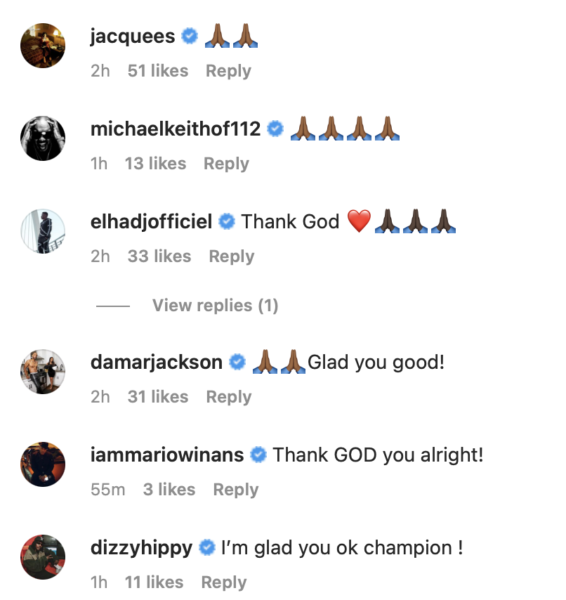
Task: View iammariowinans profile picture
Action: 43,464
